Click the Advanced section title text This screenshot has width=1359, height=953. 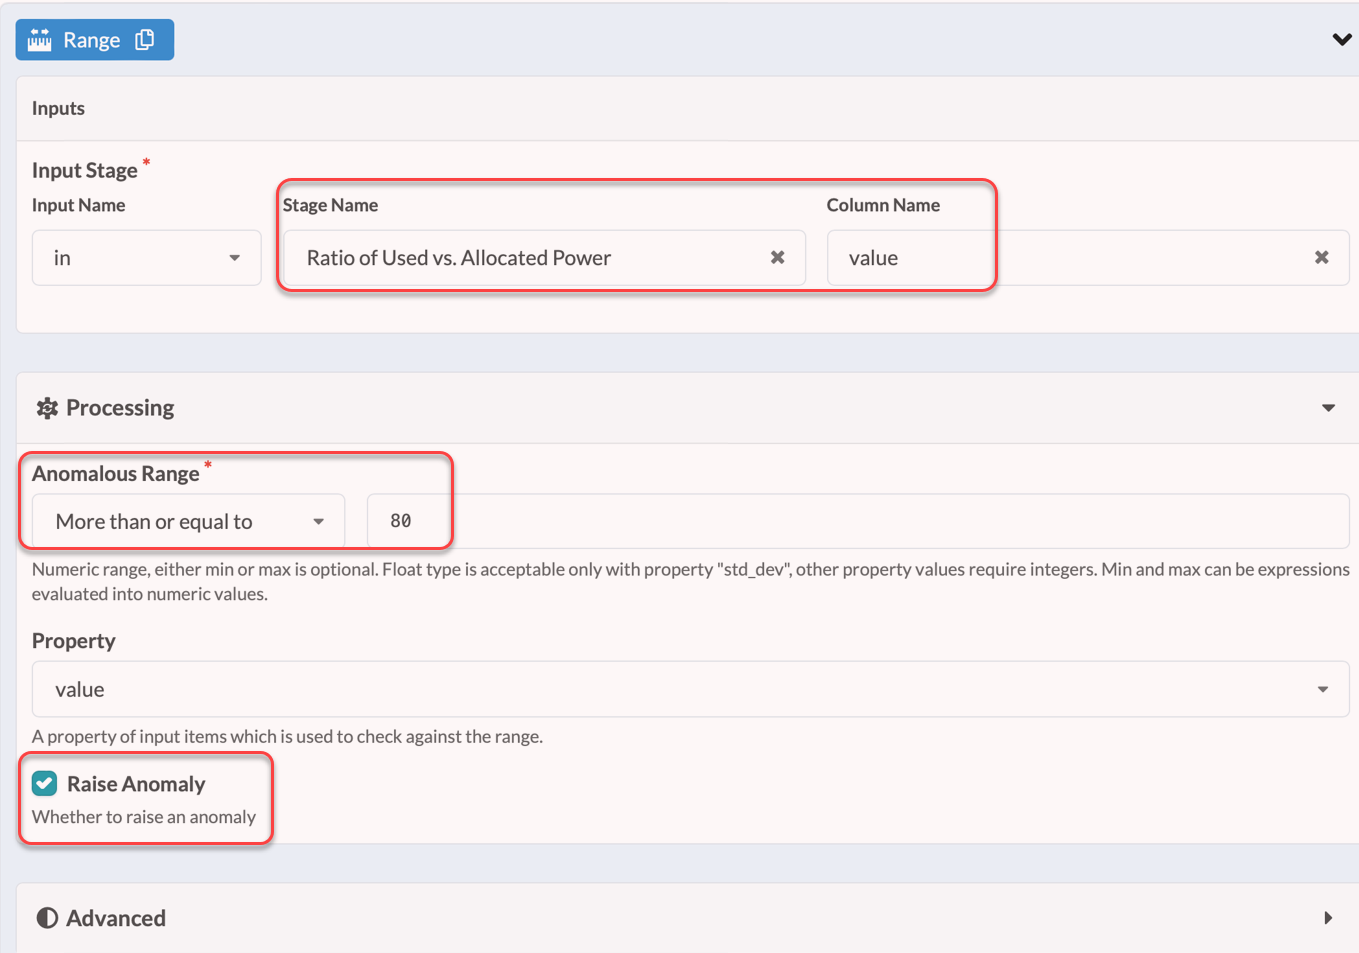click(116, 918)
